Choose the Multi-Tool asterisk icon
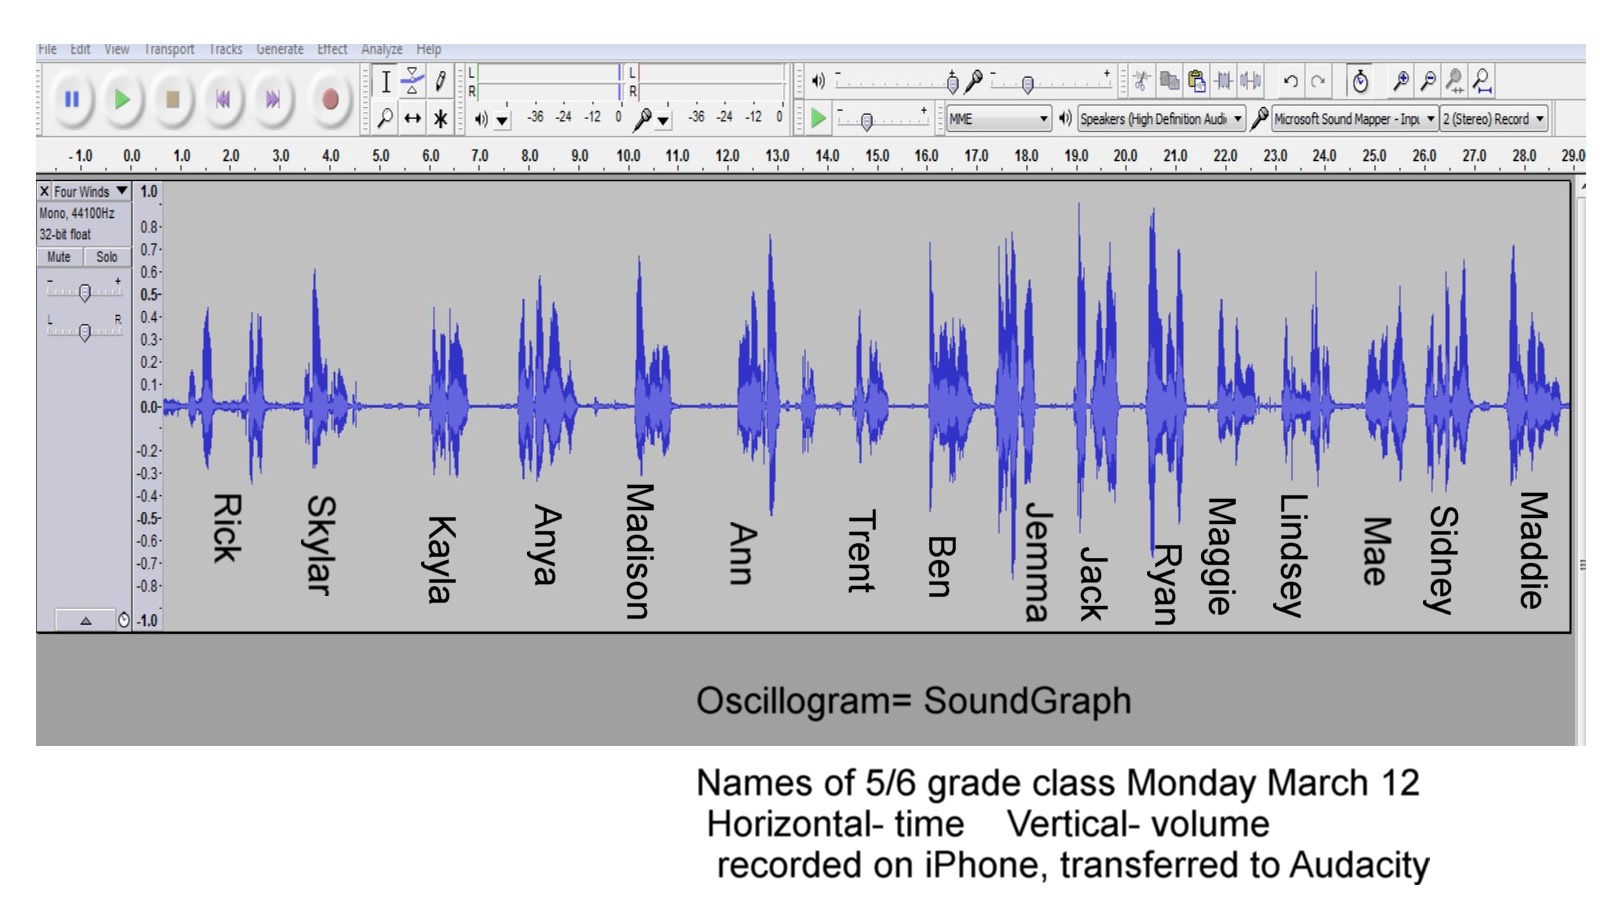This screenshot has height=900, width=1600. click(x=440, y=119)
